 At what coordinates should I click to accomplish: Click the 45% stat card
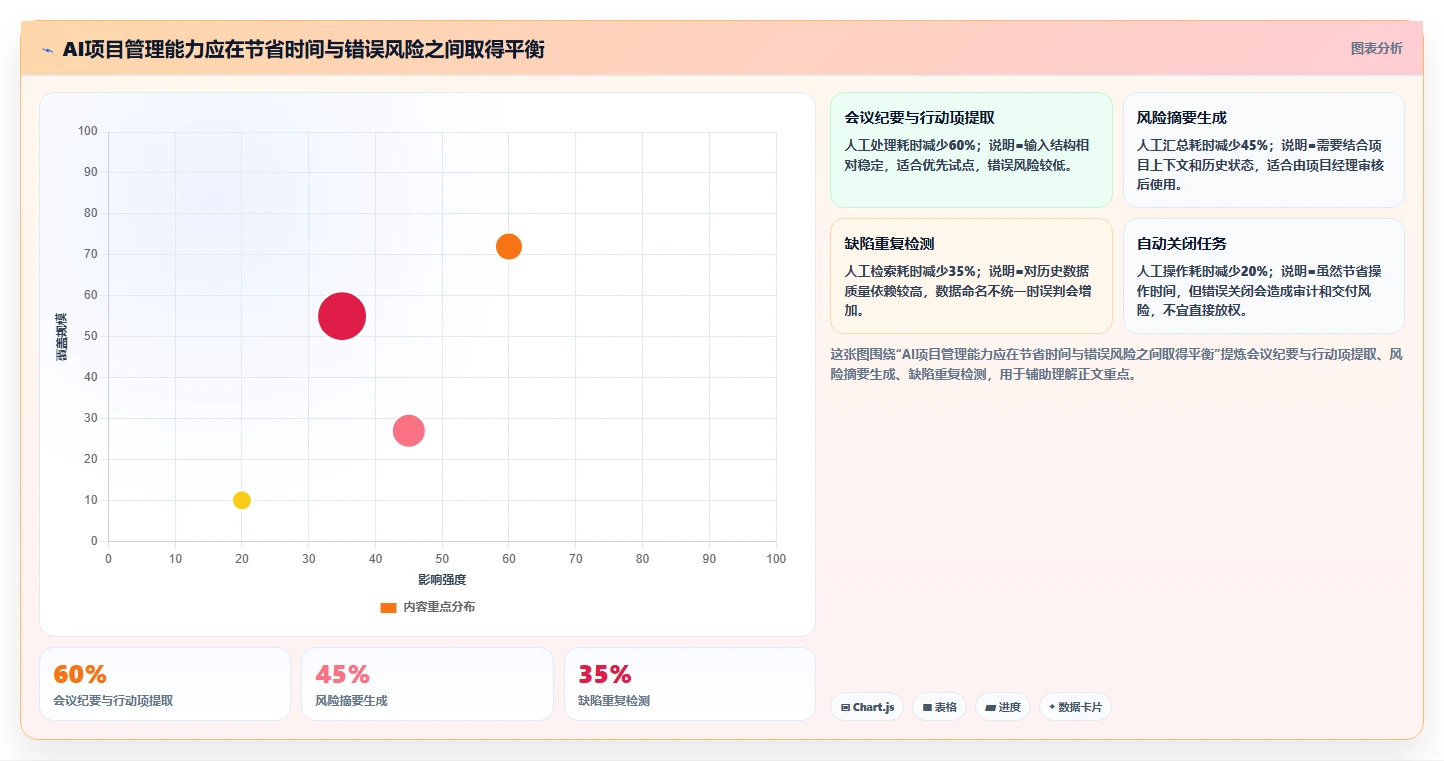click(x=427, y=684)
